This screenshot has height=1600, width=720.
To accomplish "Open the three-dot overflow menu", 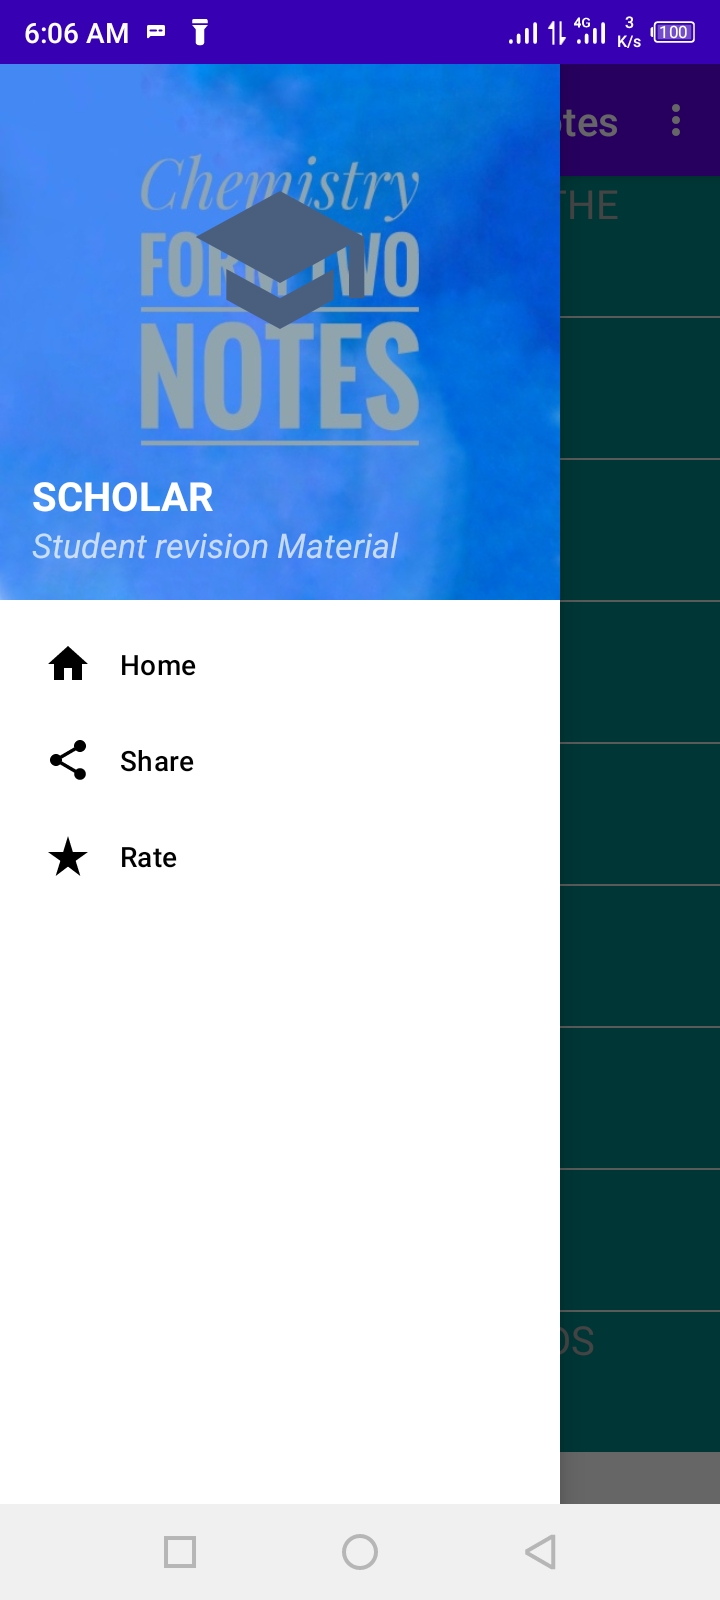I will click(676, 121).
